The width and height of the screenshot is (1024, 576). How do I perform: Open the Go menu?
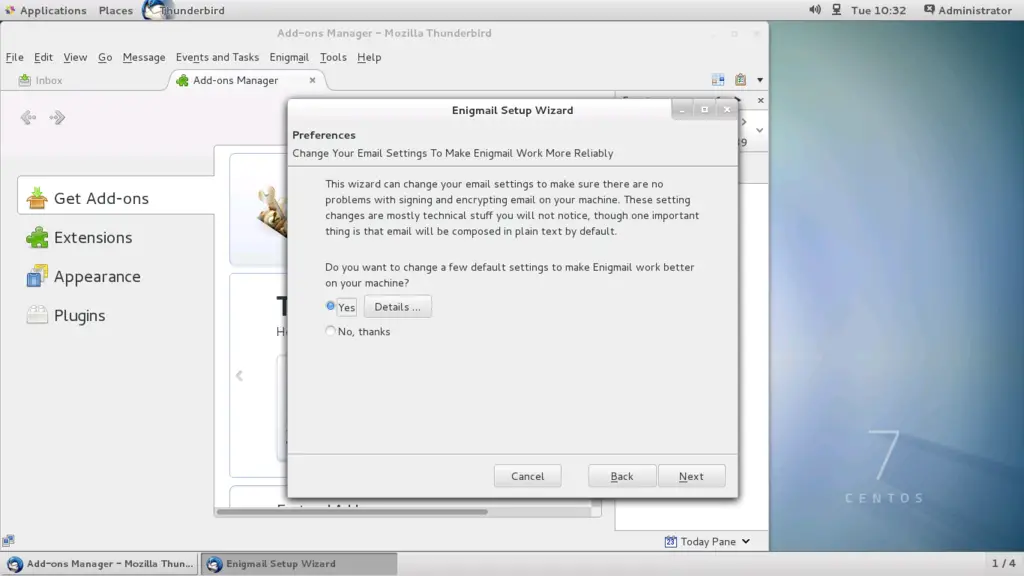(104, 57)
